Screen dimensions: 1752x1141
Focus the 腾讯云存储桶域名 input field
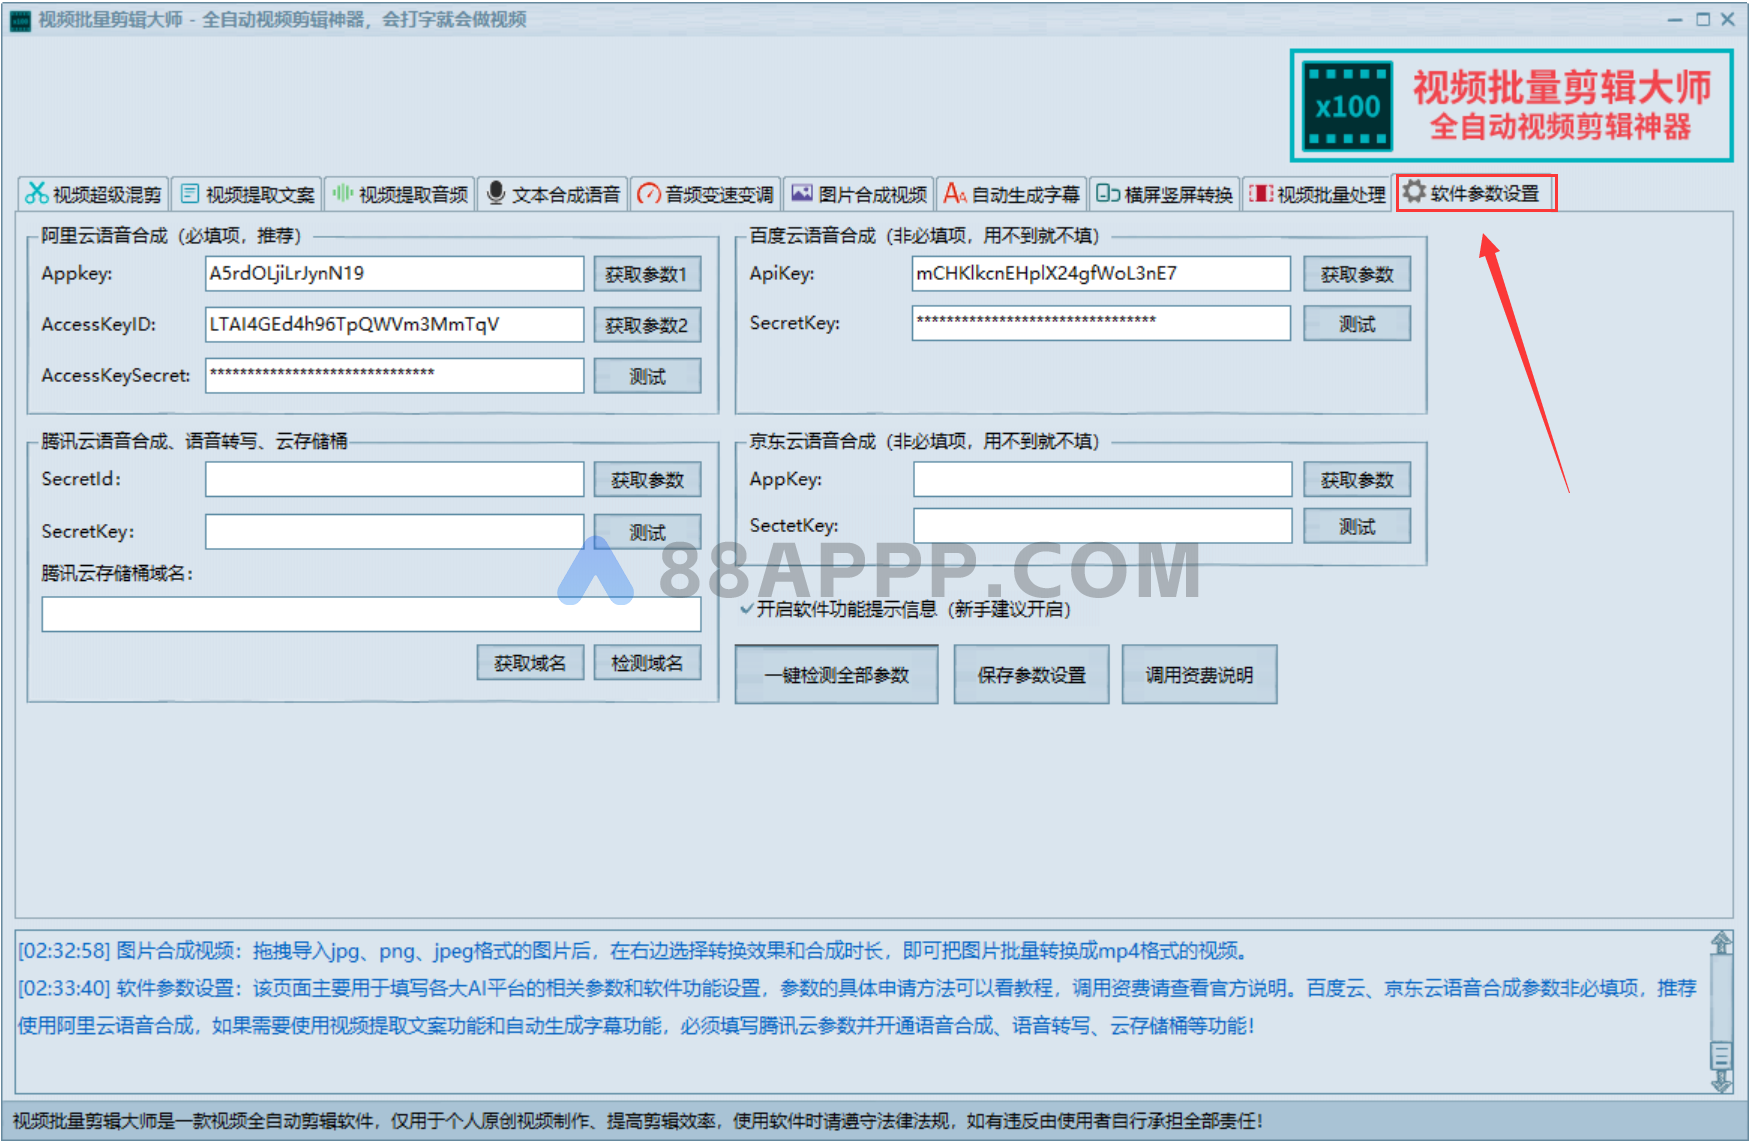(x=371, y=614)
